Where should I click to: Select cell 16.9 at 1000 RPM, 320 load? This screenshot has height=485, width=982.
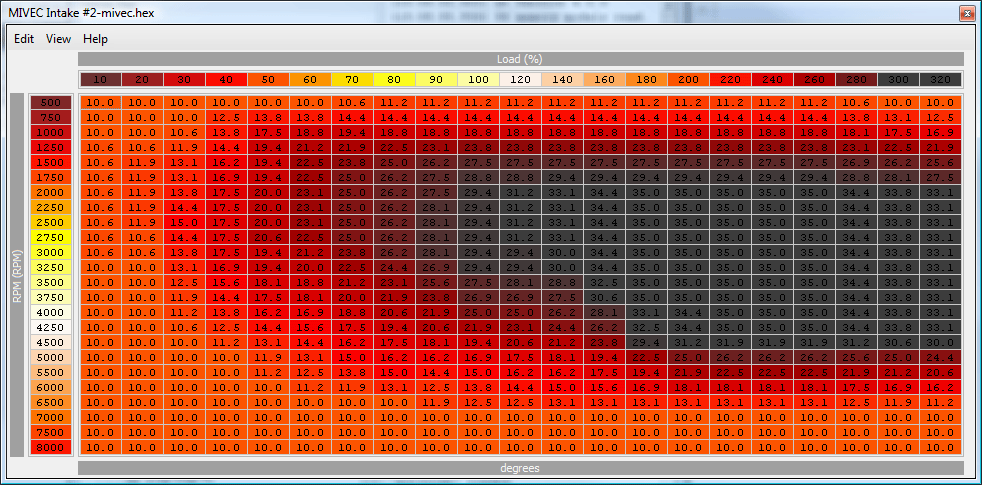(940, 132)
